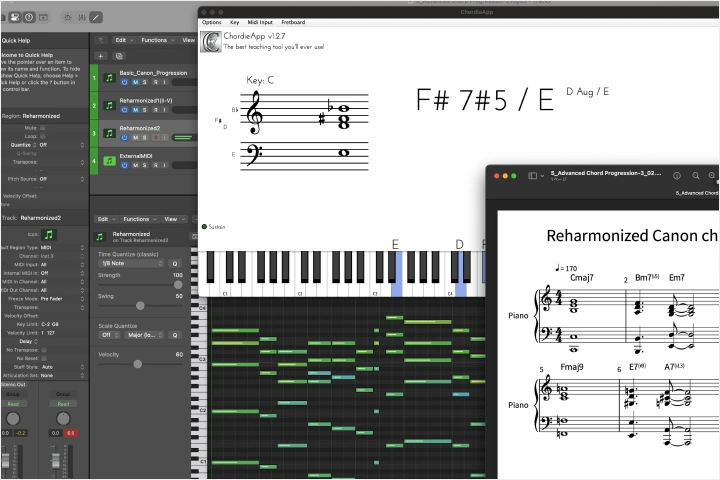The width and height of the screenshot is (720, 480).
Task: Tick the region Mute checkbox
Action: tap(43, 128)
